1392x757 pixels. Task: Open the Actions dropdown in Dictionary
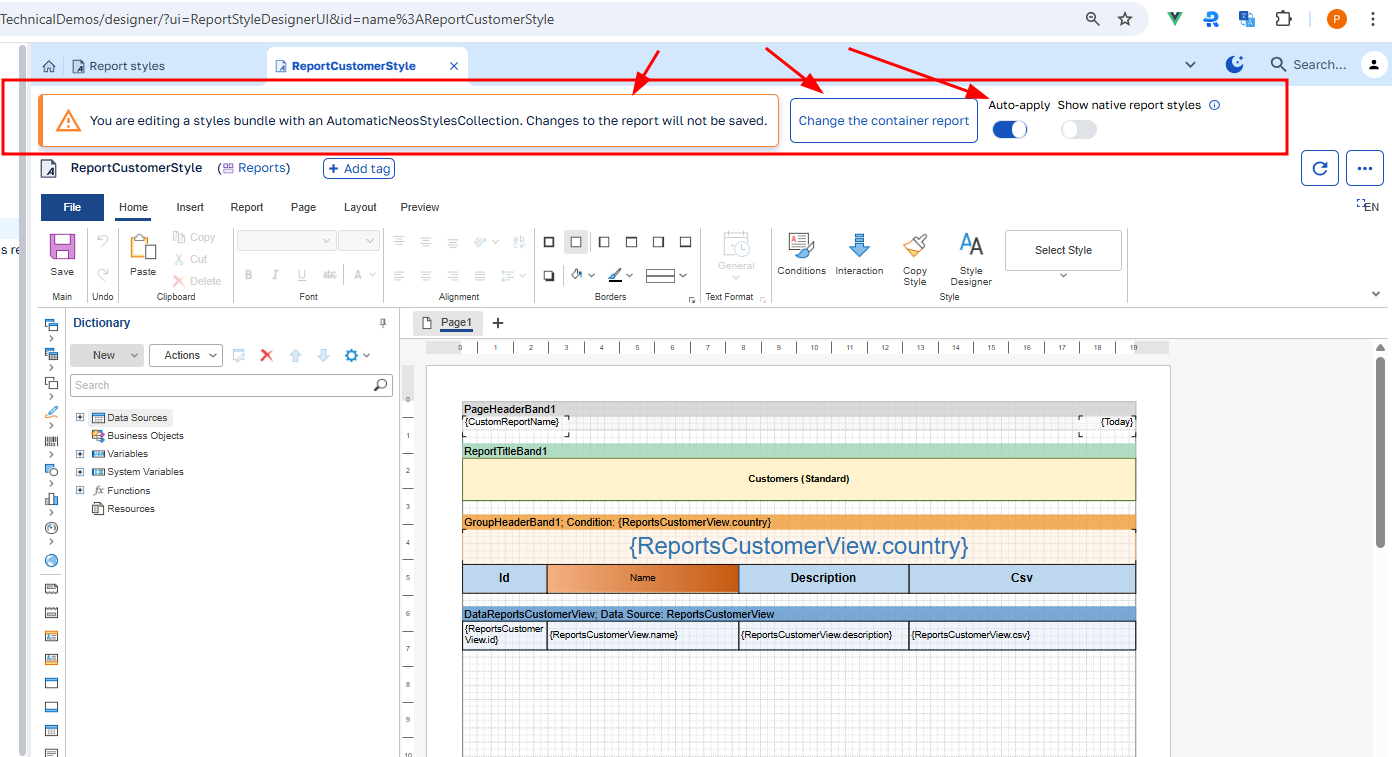[x=186, y=355]
